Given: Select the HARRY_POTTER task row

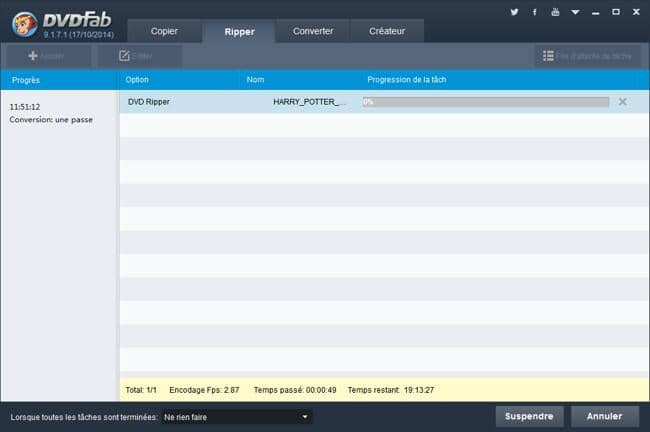Looking at the screenshot, I should pyautogui.click(x=310, y=102).
